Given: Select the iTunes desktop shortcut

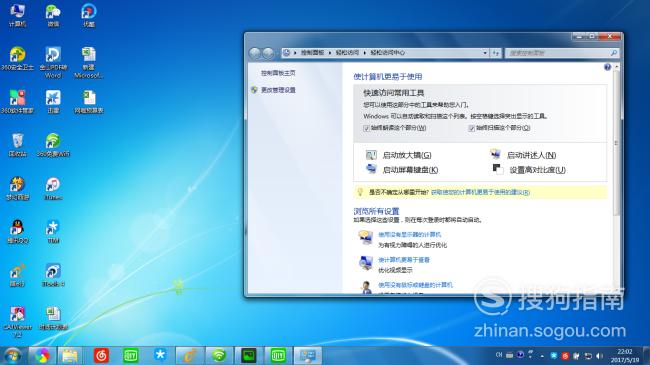Looking at the screenshot, I should (53, 189).
